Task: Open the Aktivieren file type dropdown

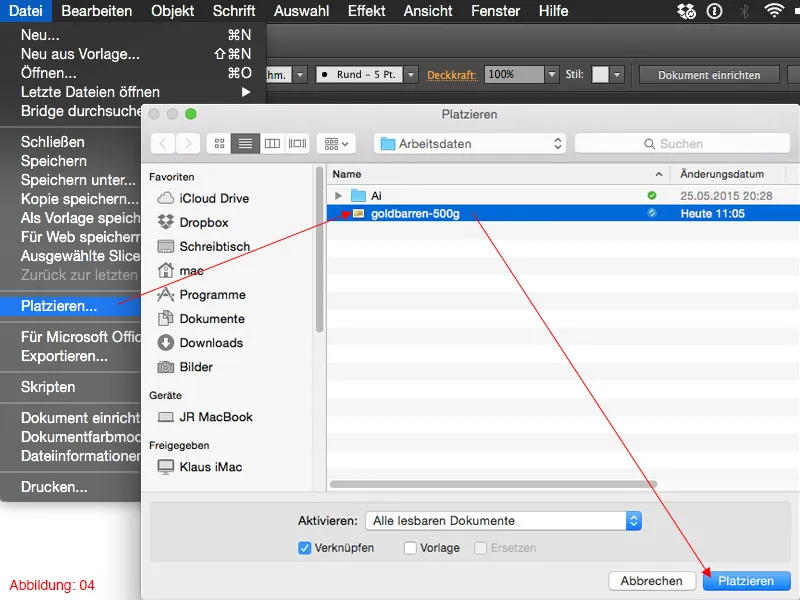Action: tap(504, 521)
